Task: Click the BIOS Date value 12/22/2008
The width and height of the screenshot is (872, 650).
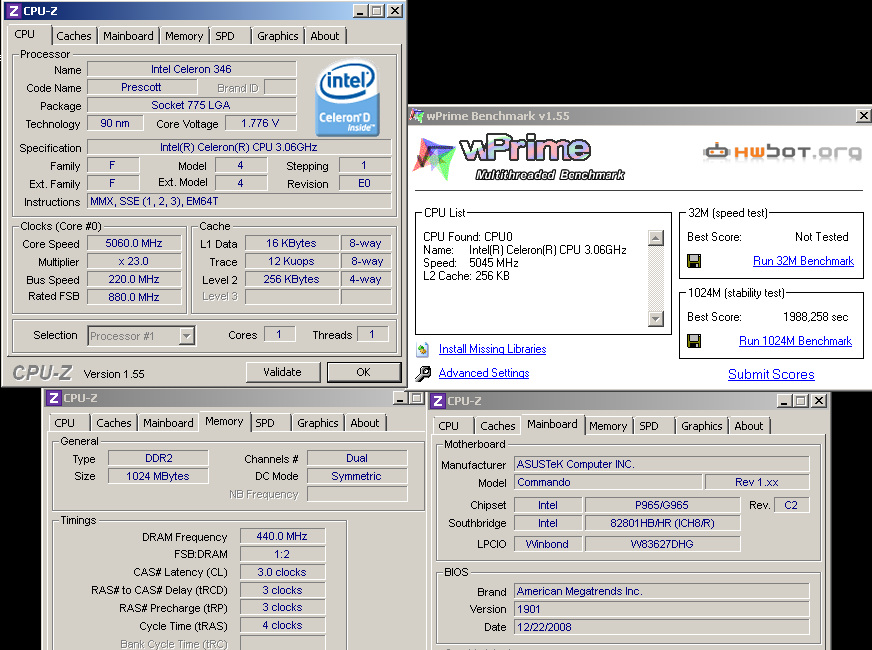Action: tap(662, 627)
